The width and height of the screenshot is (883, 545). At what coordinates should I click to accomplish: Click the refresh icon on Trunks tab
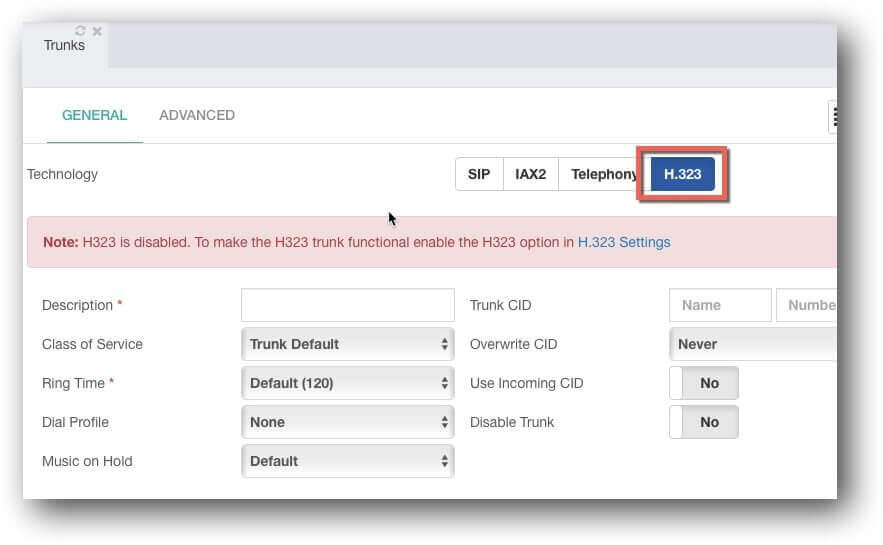click(x=80, y=30)
